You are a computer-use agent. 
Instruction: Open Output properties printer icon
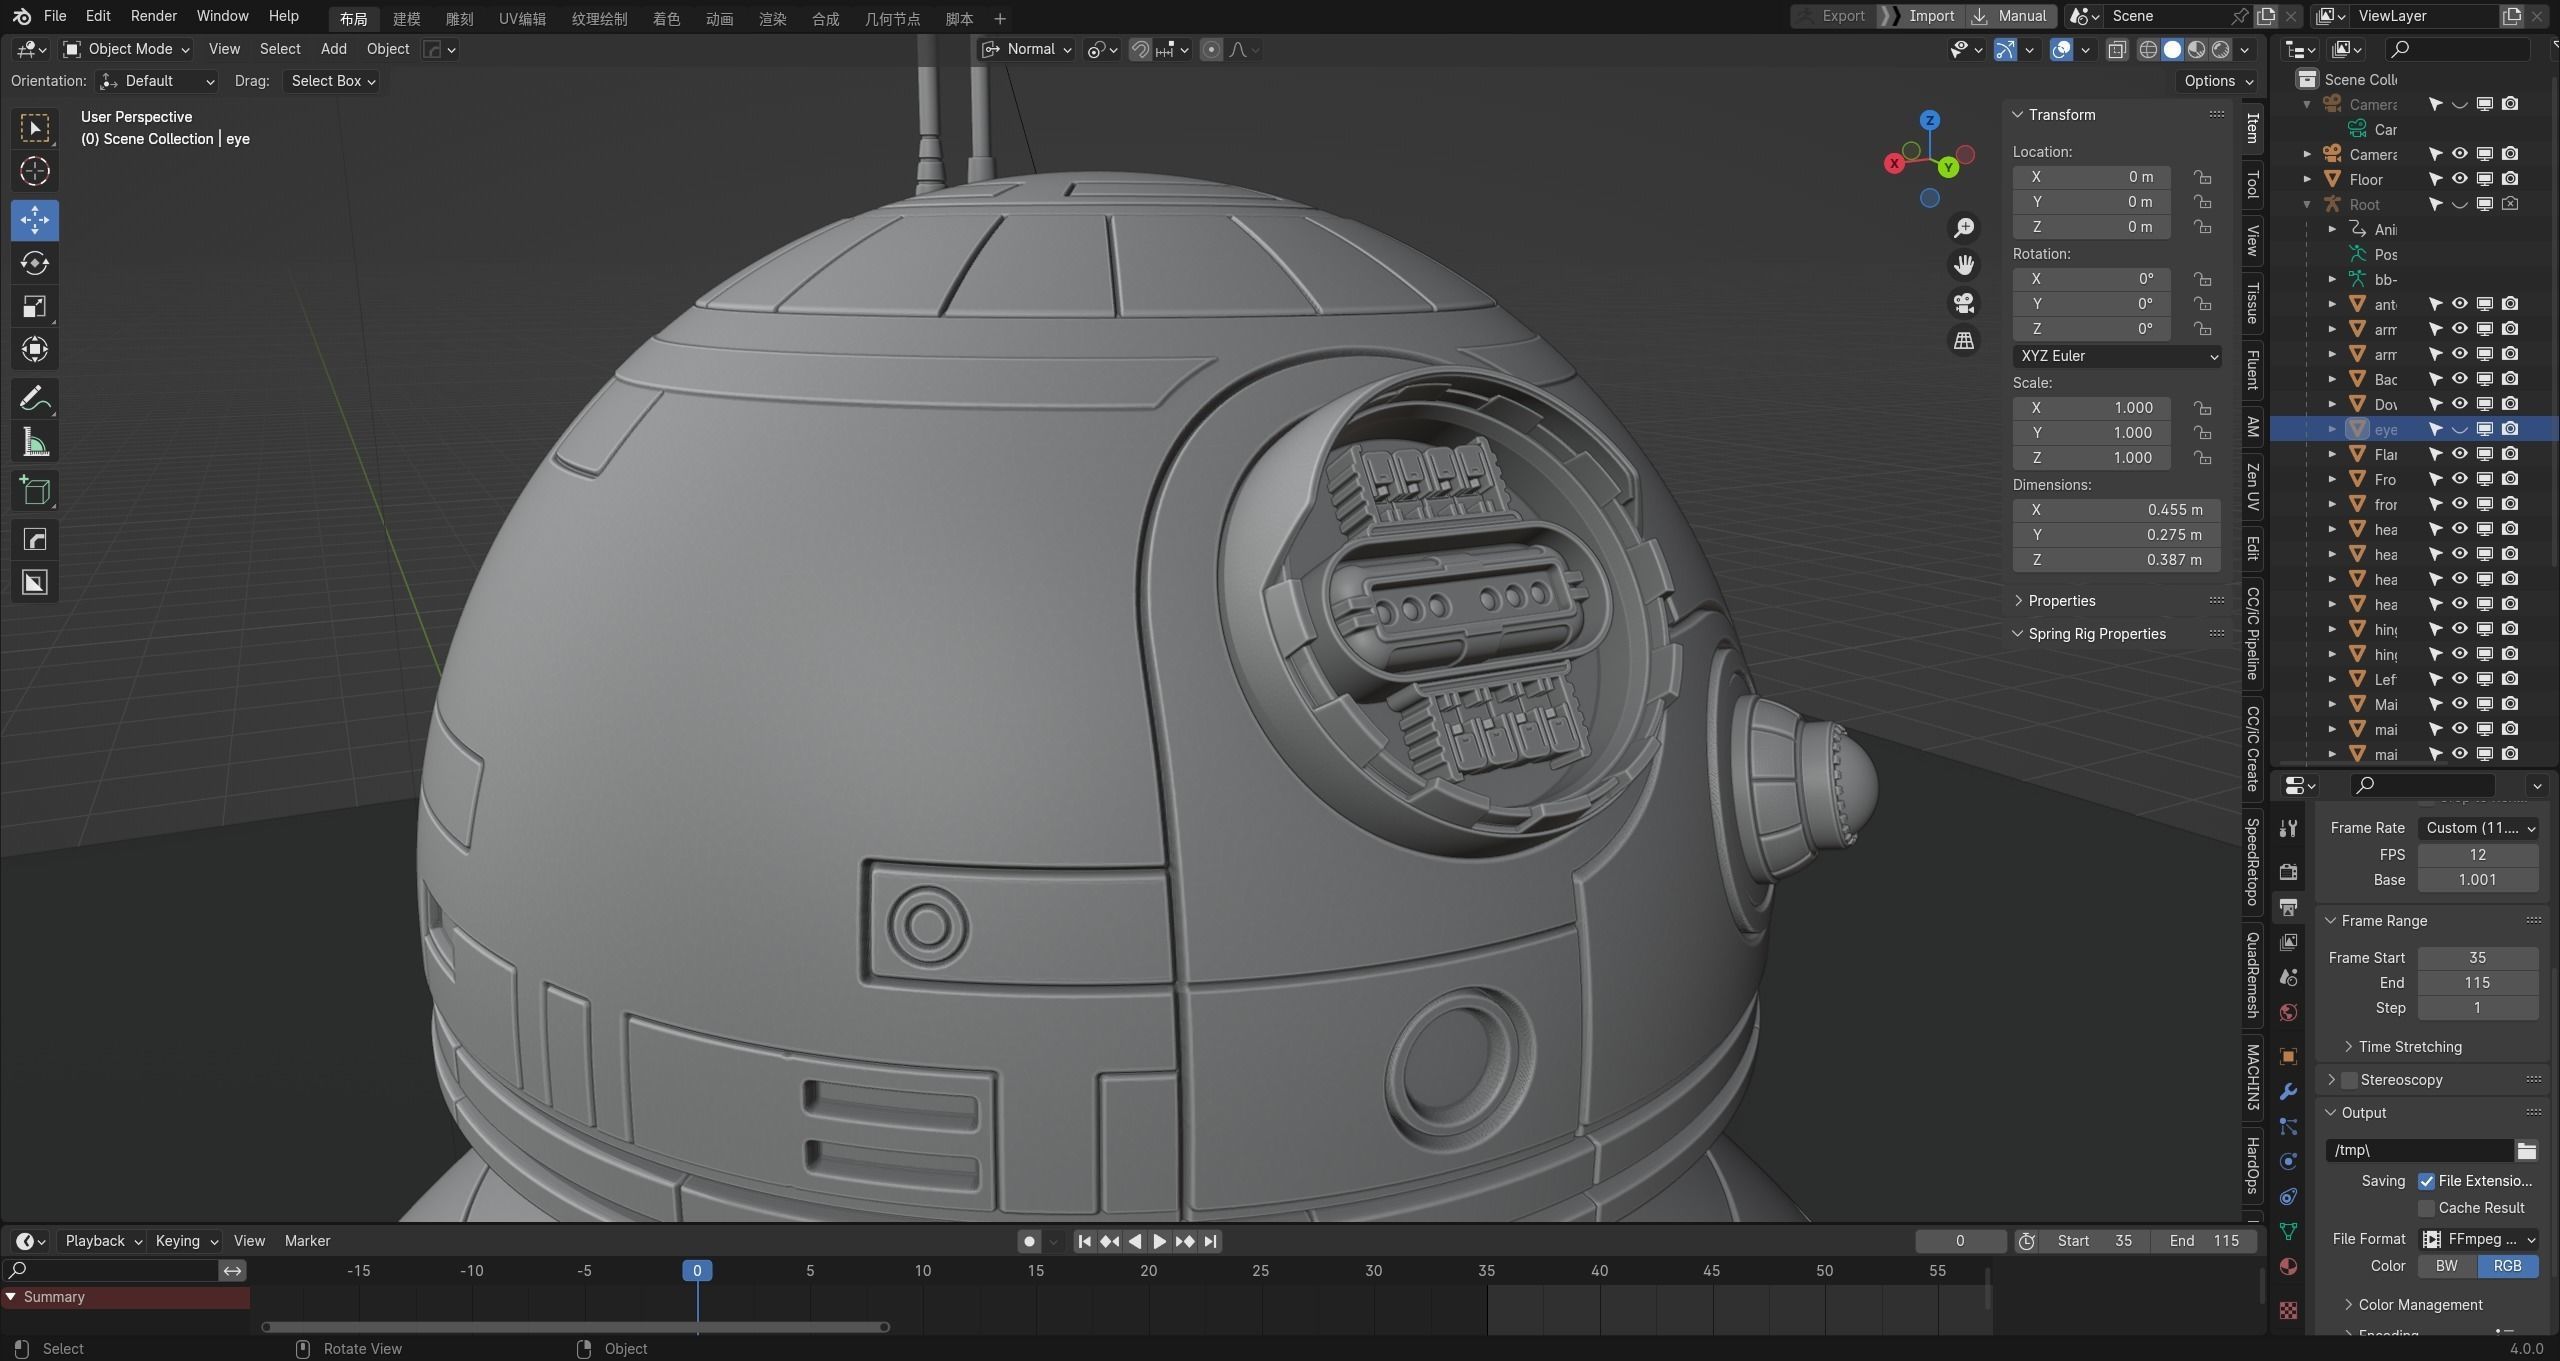pyautogui.click(x=2288, y=907)
